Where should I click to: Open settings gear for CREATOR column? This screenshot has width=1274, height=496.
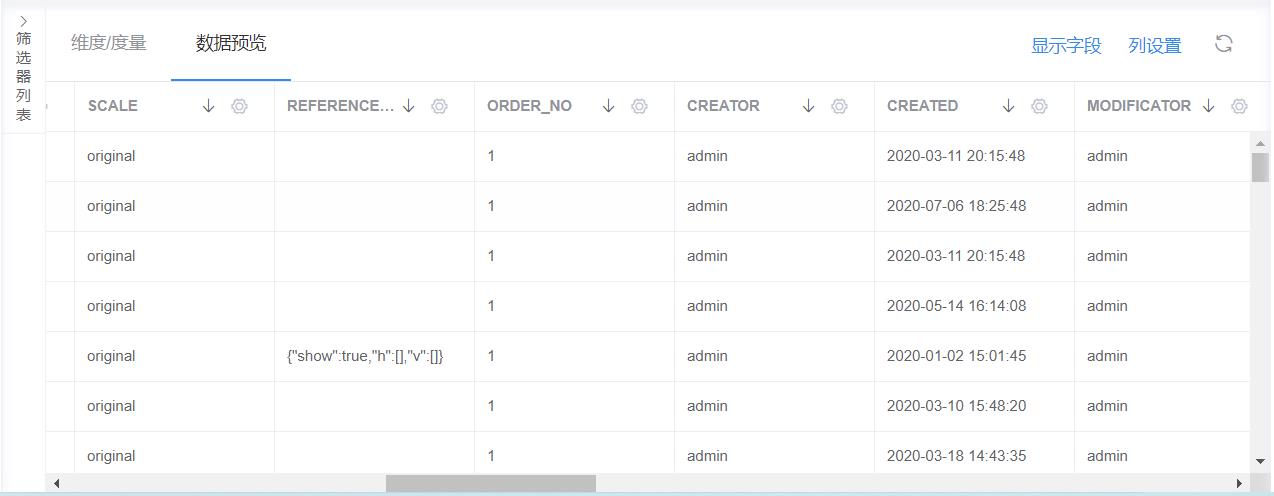[x=839, y=106]
